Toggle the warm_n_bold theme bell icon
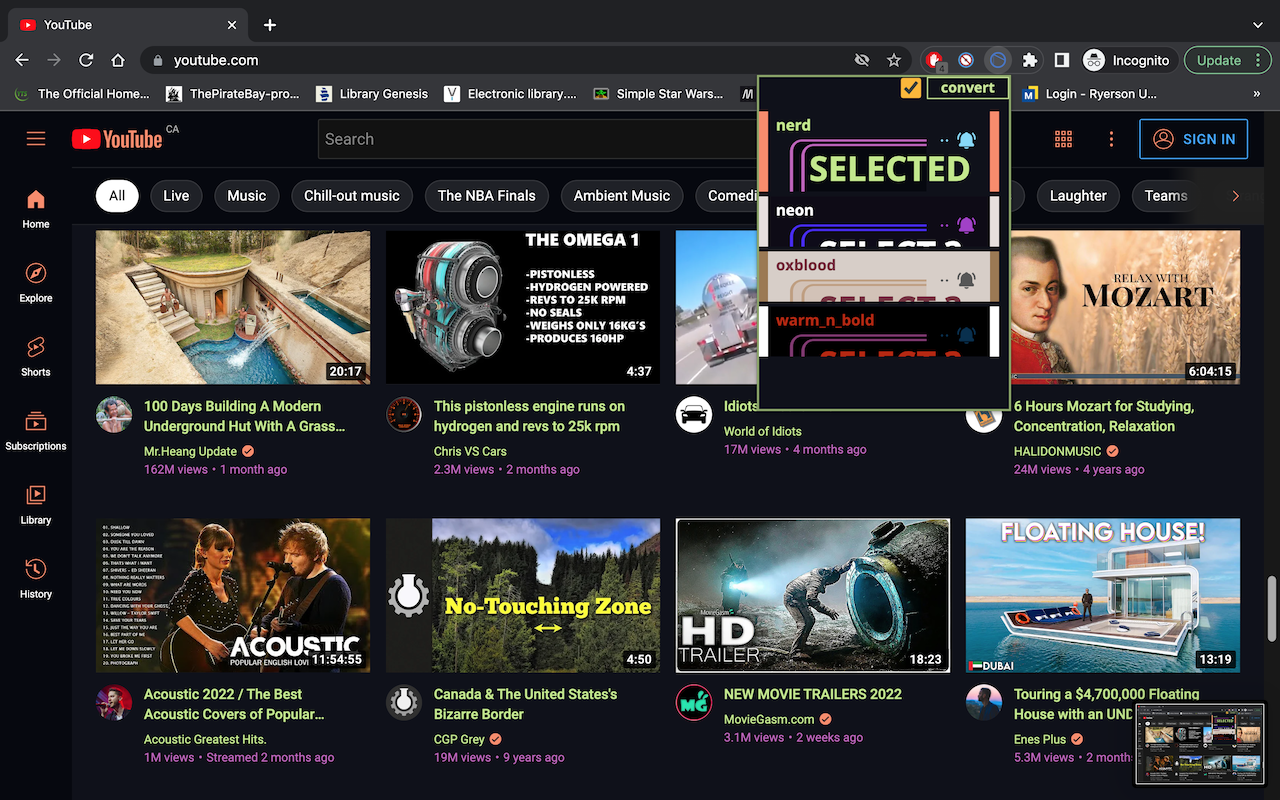1280x800 pixels. [966, 335]
